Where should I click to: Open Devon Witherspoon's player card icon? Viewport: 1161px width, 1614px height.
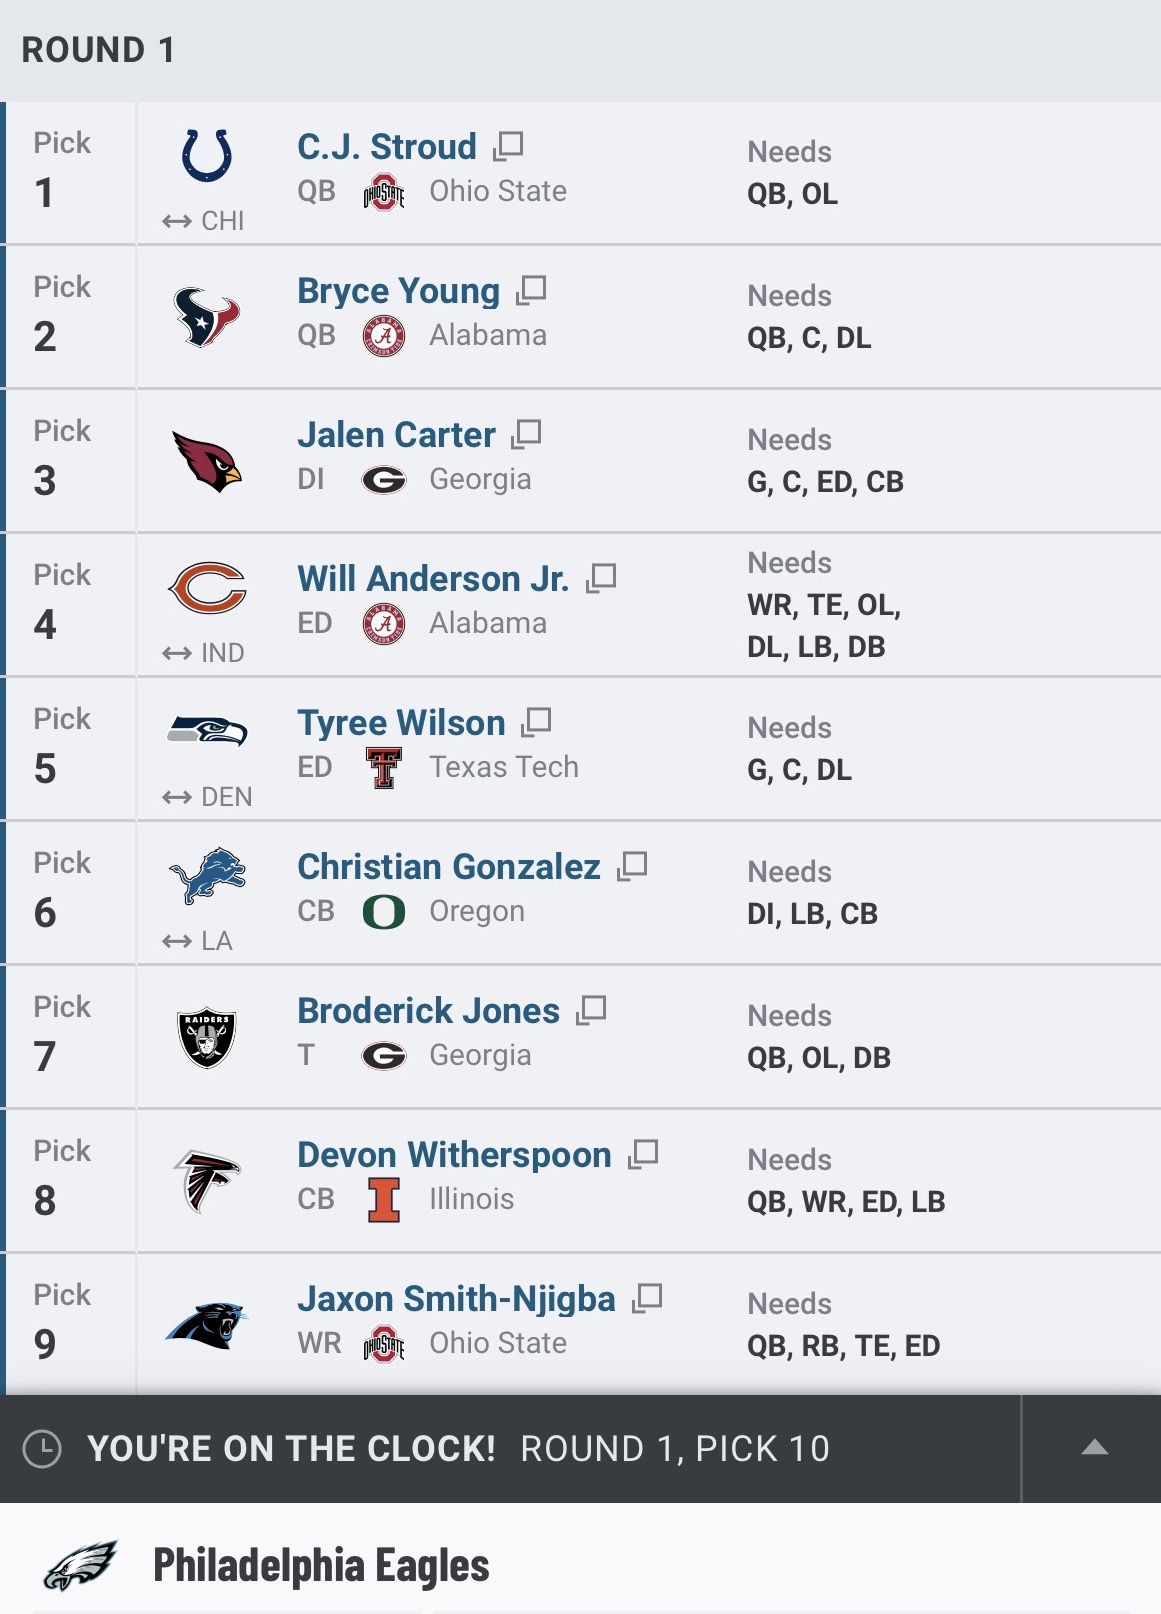pos(643,1154)
